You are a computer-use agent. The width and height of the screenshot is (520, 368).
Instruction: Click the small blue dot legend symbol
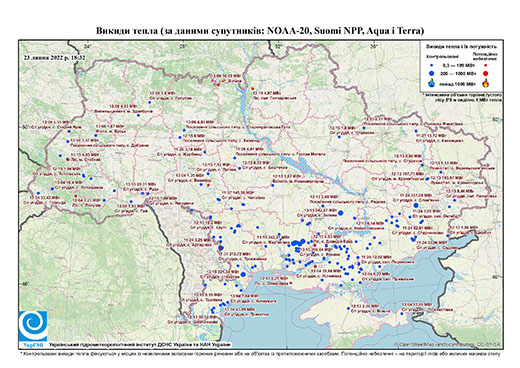432,66
